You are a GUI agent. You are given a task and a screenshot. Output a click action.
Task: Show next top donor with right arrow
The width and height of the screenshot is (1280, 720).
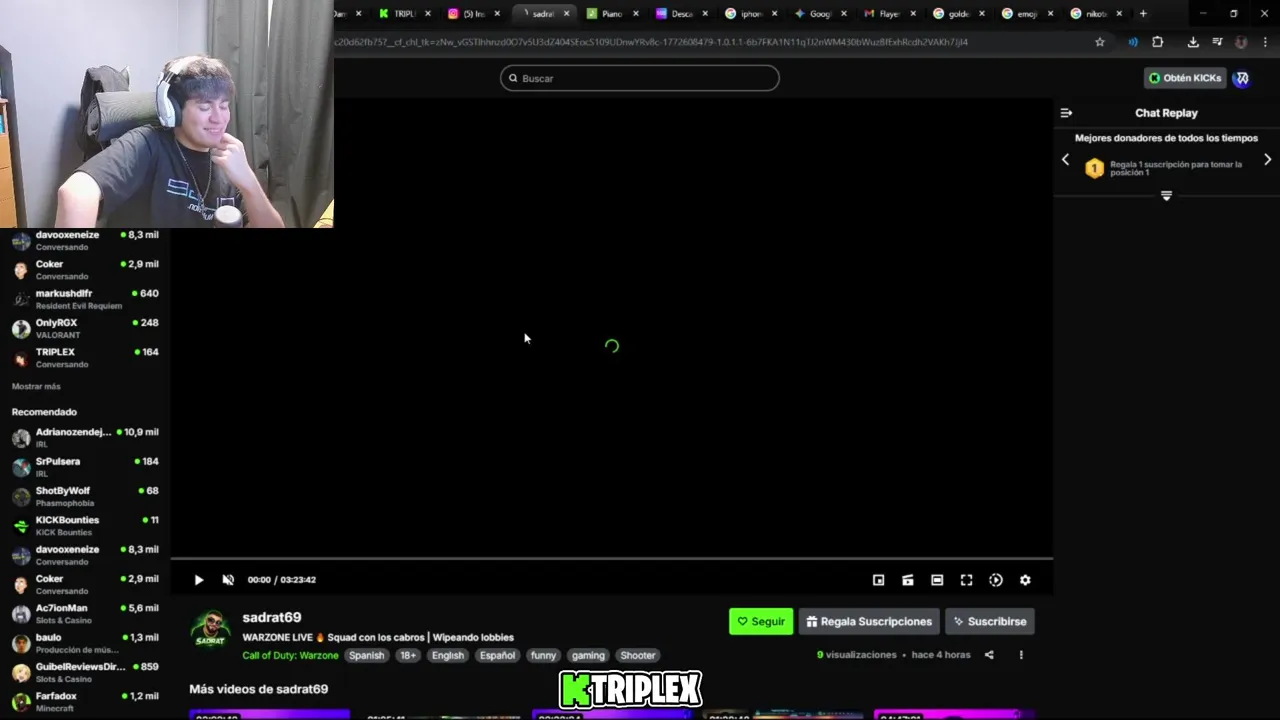click(x=1267, y=160)
